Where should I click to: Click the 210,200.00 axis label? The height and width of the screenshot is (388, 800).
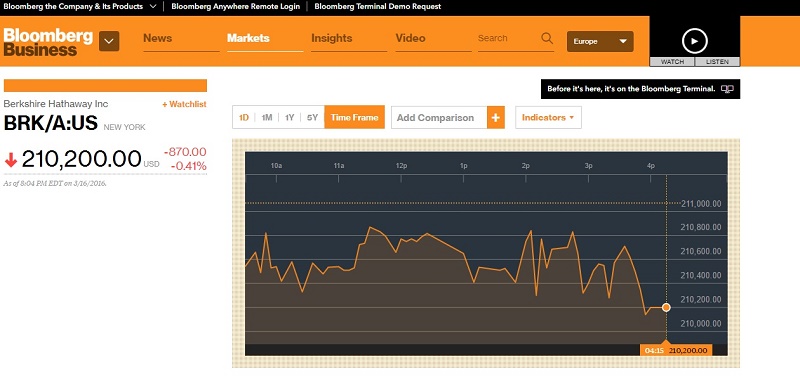coord(701,299)
